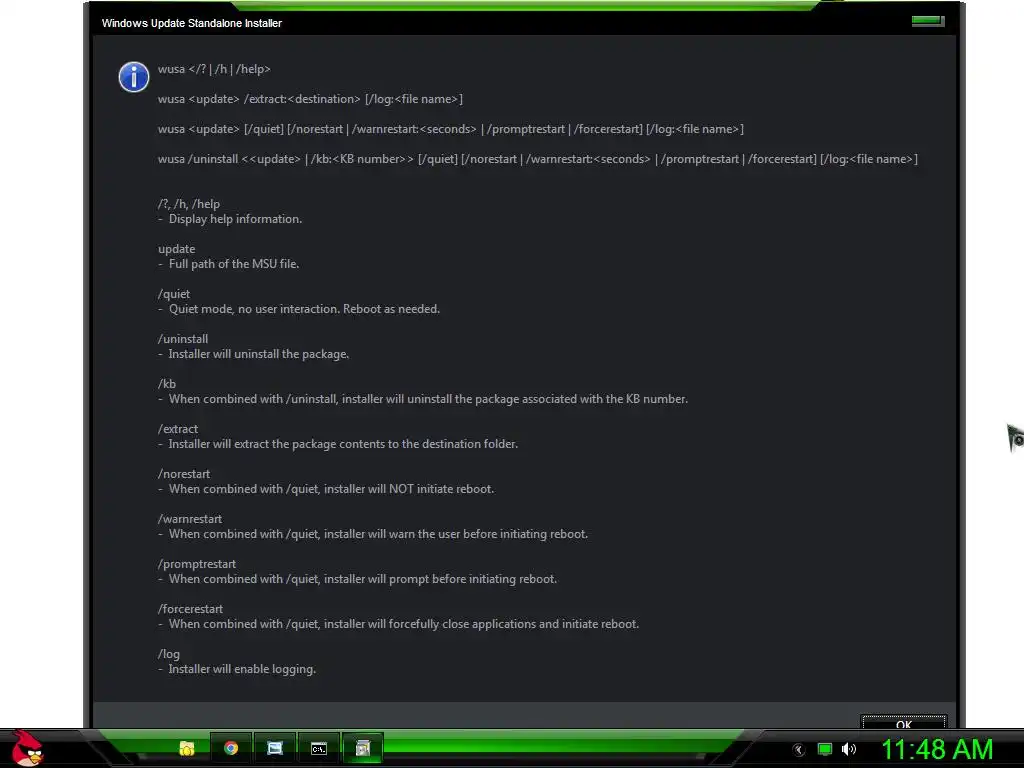Click the '/norestart' option heading
1024x768 pixels.
point(184,474)
